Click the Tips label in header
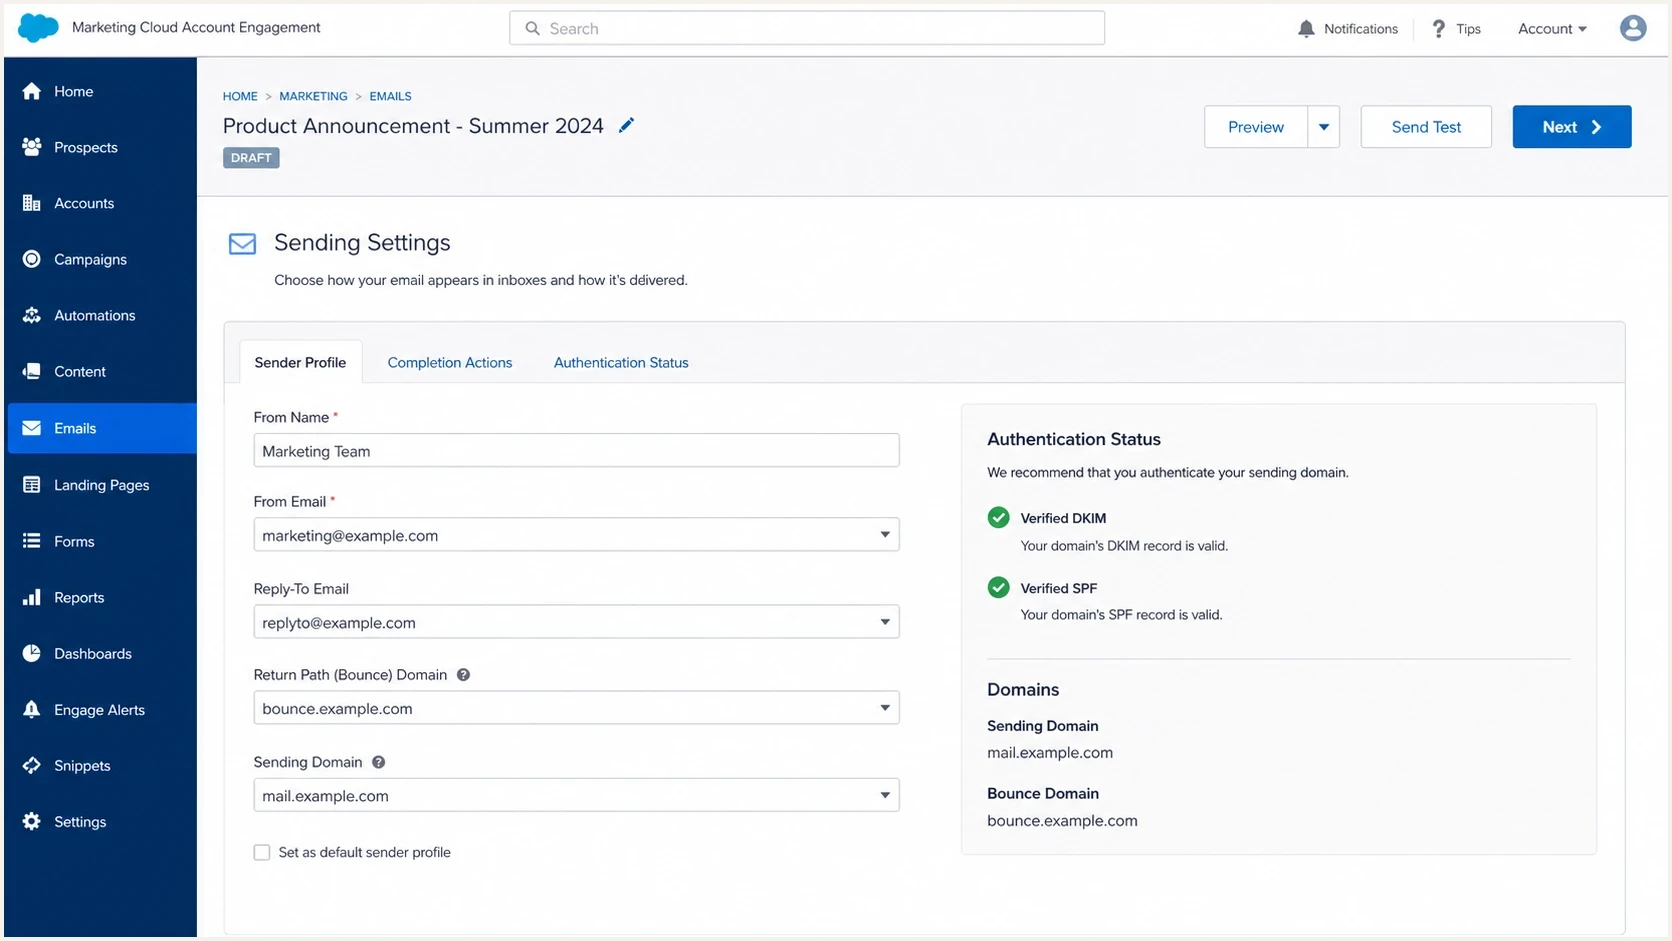 1468,29
